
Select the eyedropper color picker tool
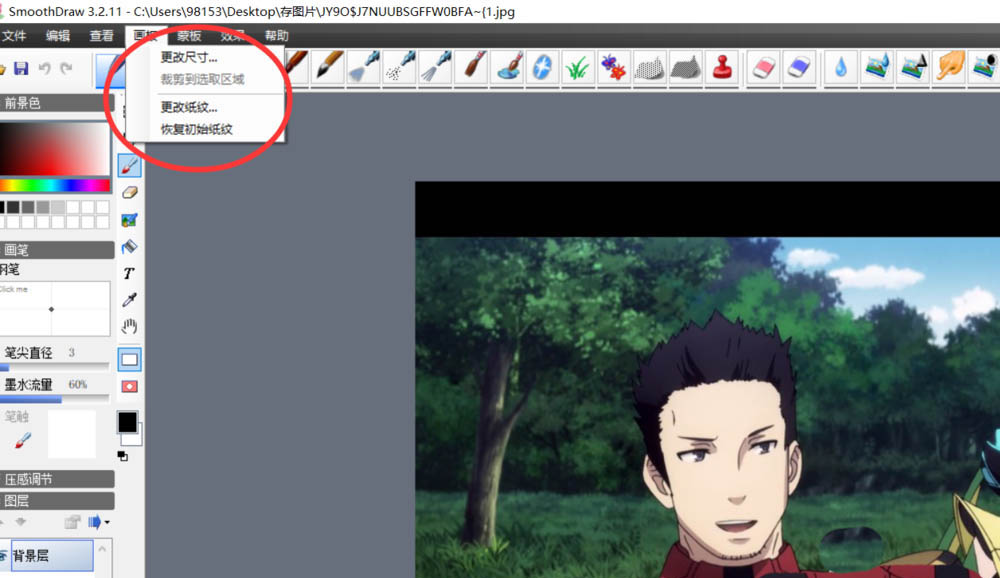pos(129,300)
